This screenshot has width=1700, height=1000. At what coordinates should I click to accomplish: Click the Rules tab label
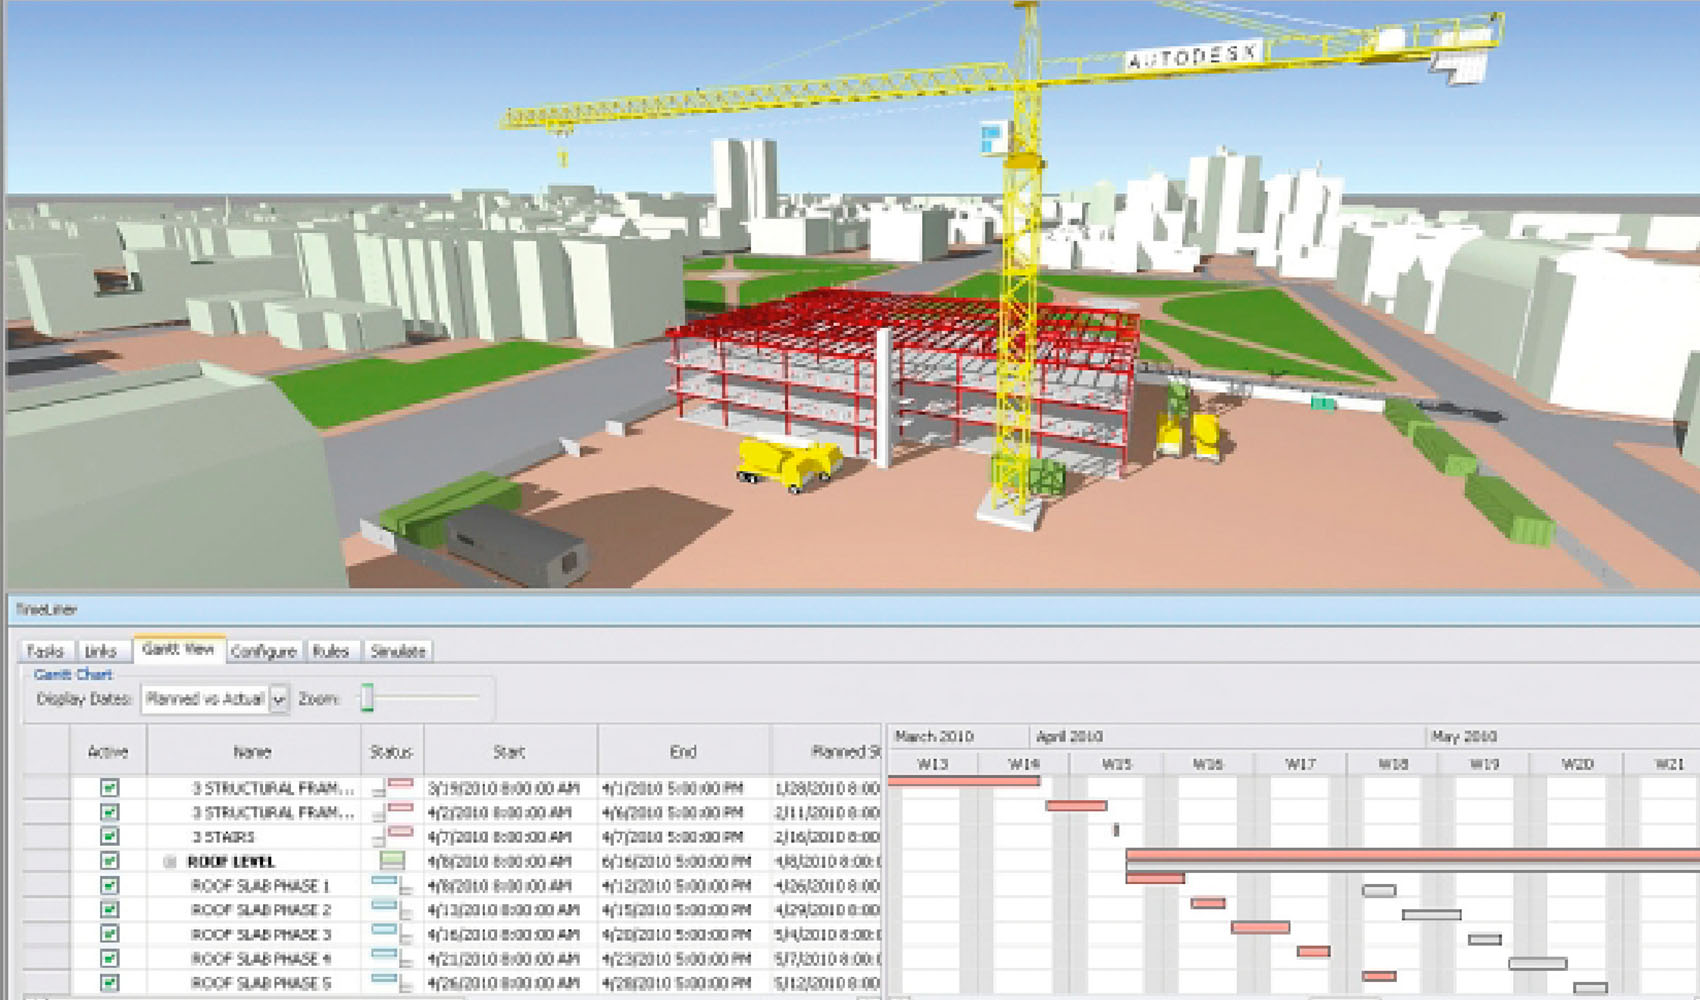click(331, 651)
